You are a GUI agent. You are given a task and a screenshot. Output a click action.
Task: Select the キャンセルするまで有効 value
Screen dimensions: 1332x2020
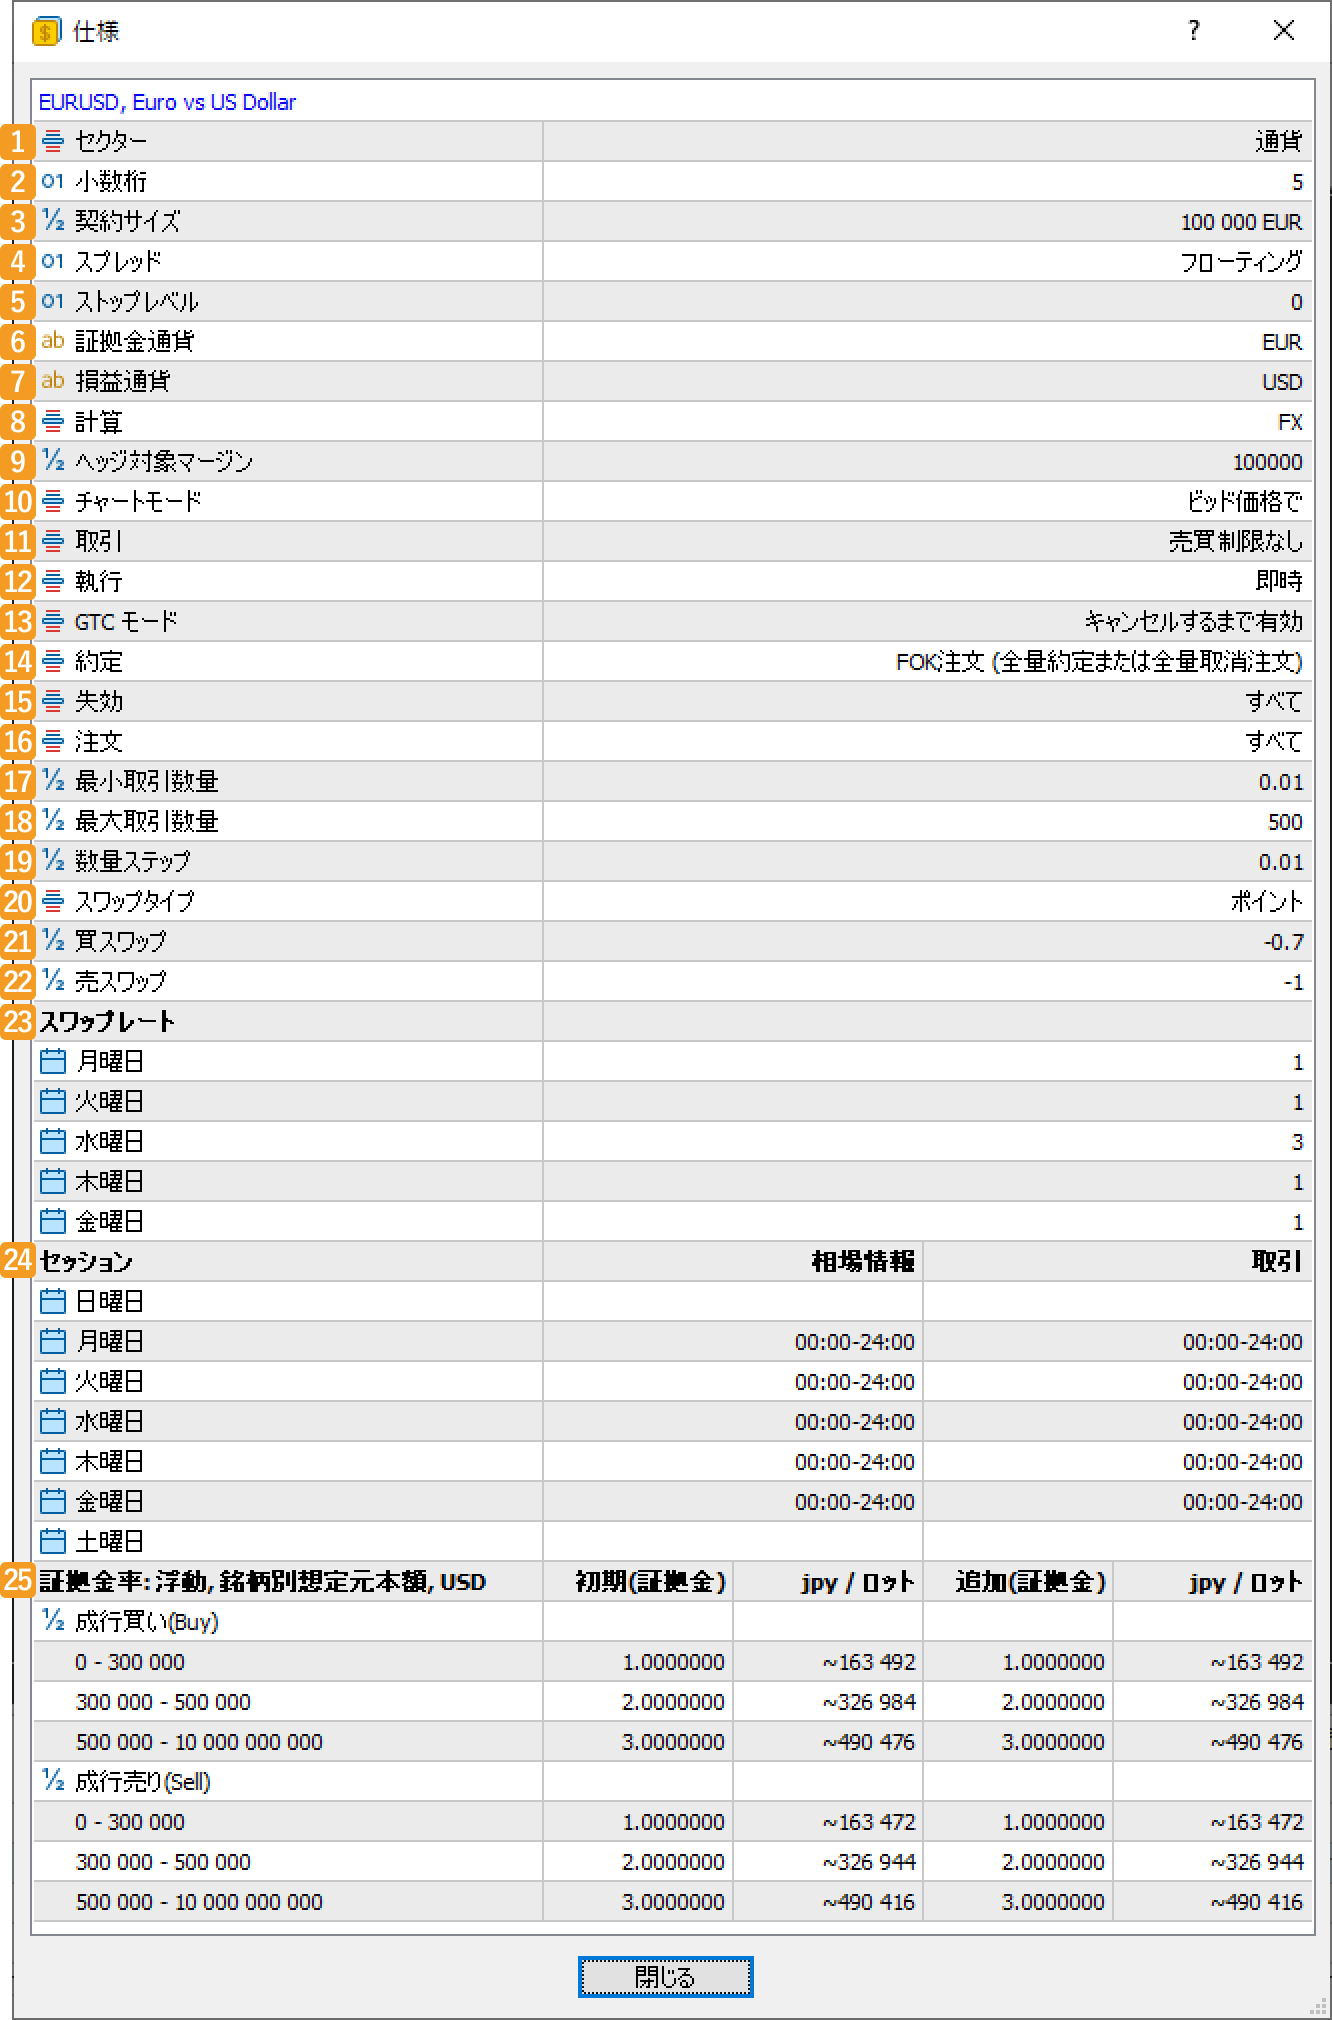1194,621
